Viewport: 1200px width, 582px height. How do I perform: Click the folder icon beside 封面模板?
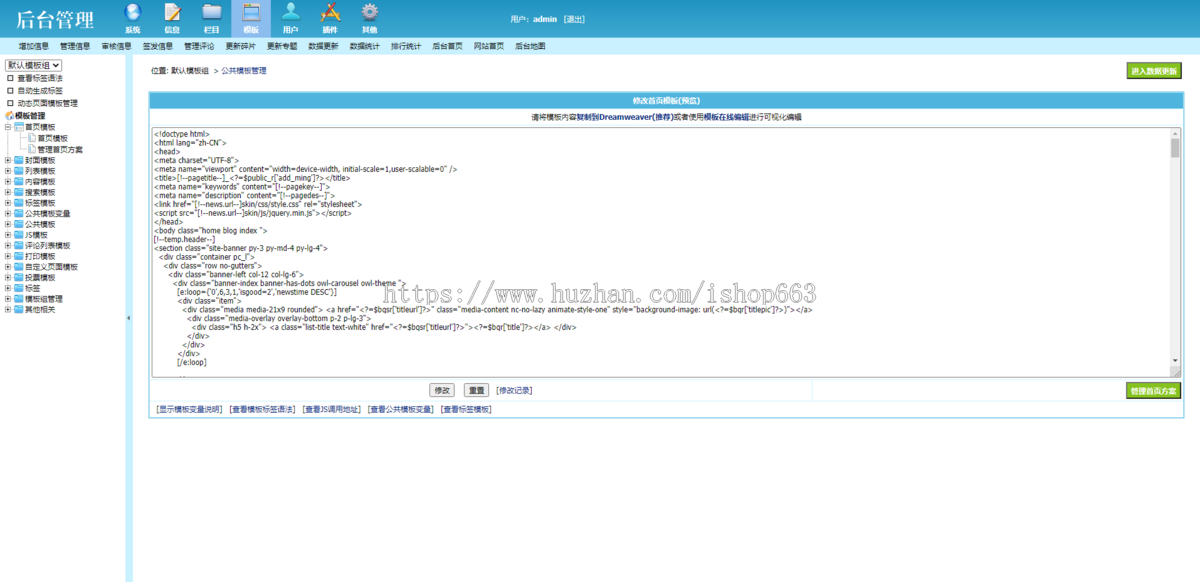tap(19, 160)
